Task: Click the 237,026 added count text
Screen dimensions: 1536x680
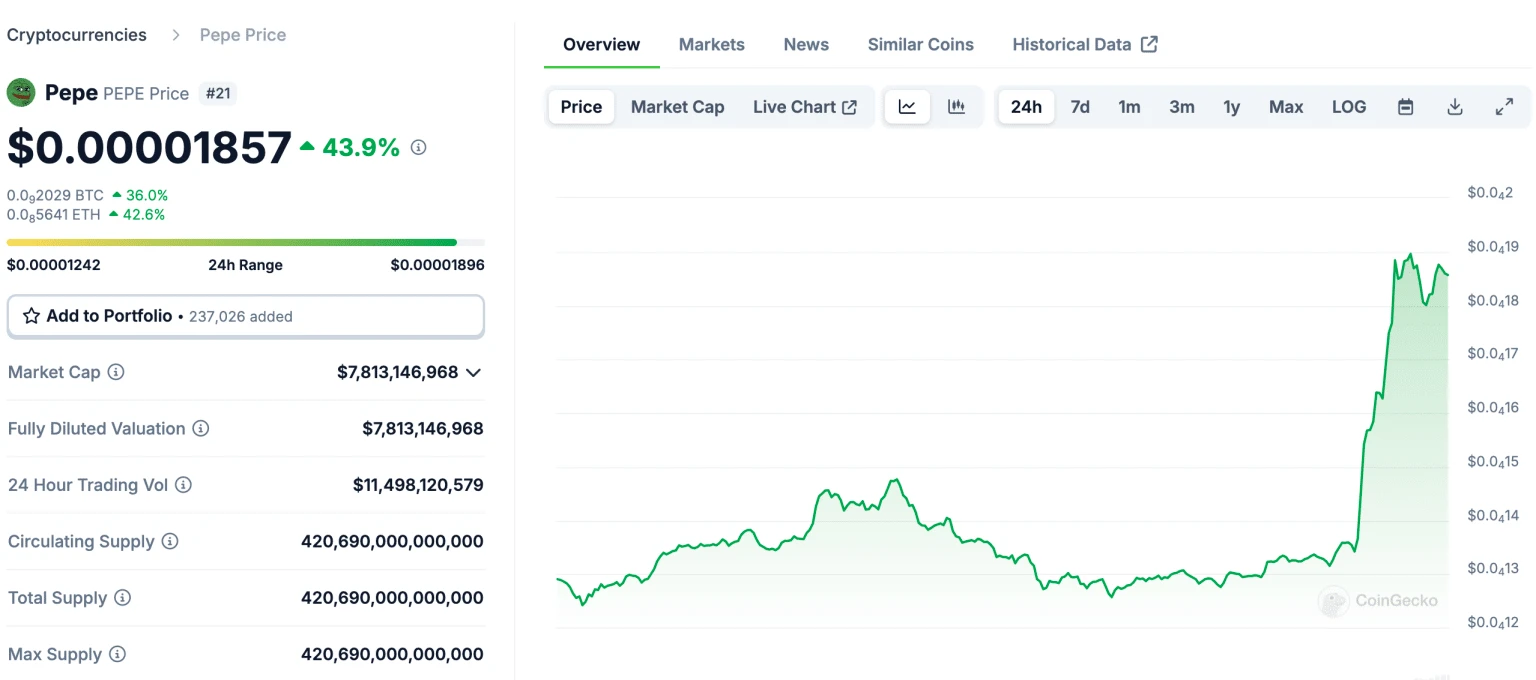Action: [x=241, y=317]
